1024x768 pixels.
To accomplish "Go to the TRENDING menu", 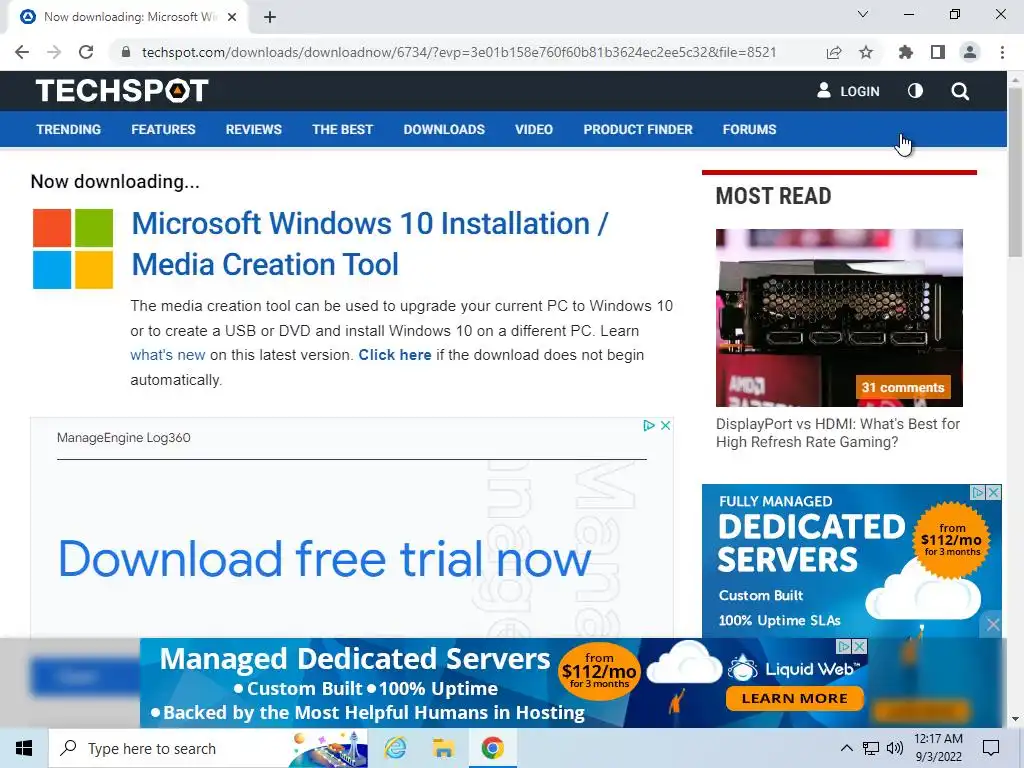I will coord(69,129).
